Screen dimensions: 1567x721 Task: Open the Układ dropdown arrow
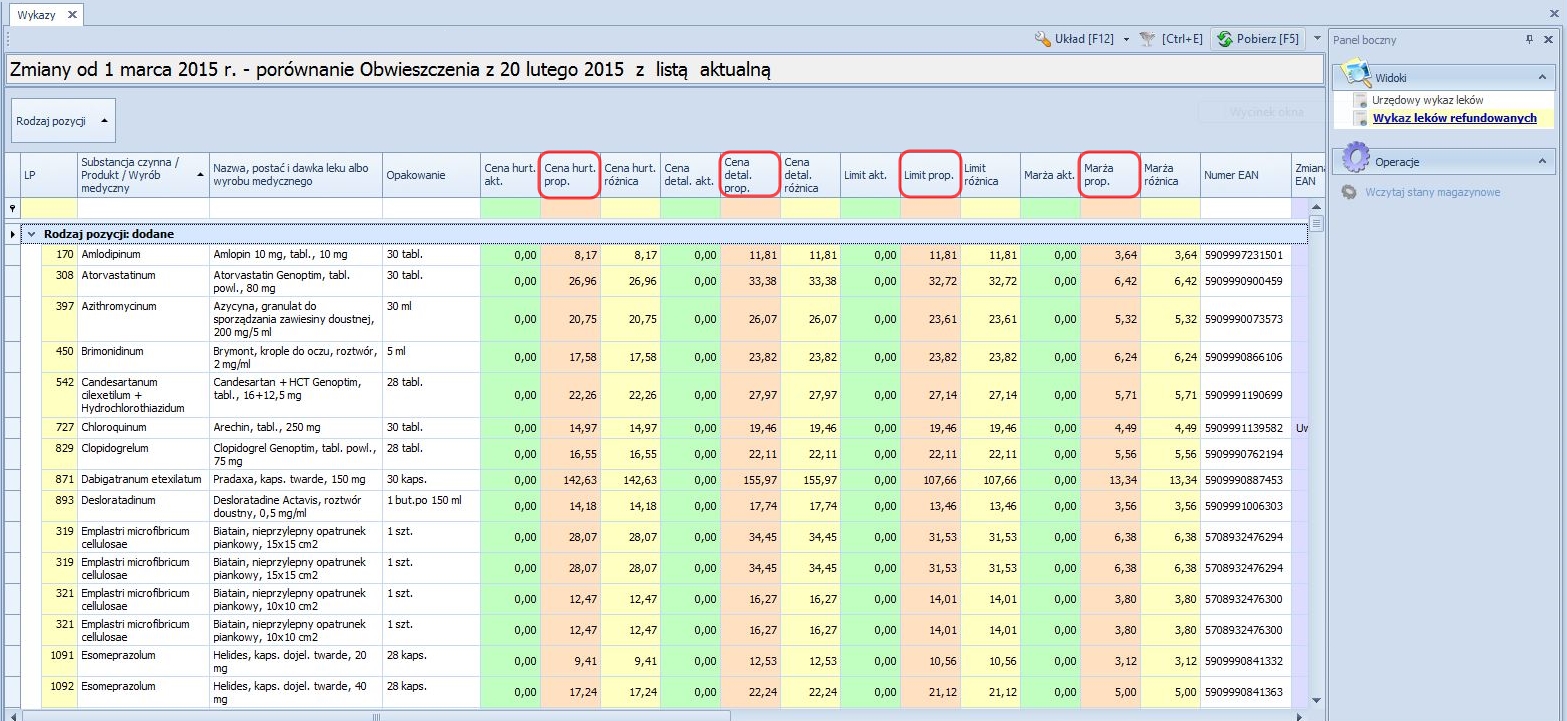1125,40
